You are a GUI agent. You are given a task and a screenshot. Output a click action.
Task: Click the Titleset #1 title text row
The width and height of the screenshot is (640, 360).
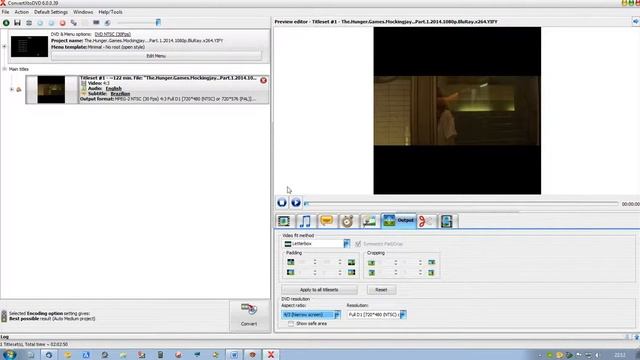pyautogui.click(x=169, y=78)
